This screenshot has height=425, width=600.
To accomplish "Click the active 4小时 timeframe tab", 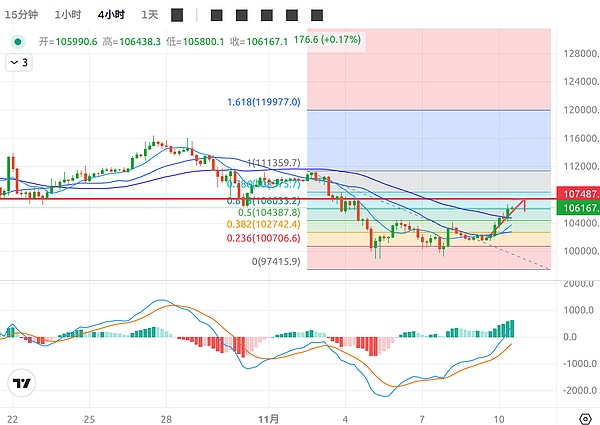I will 111,14.
